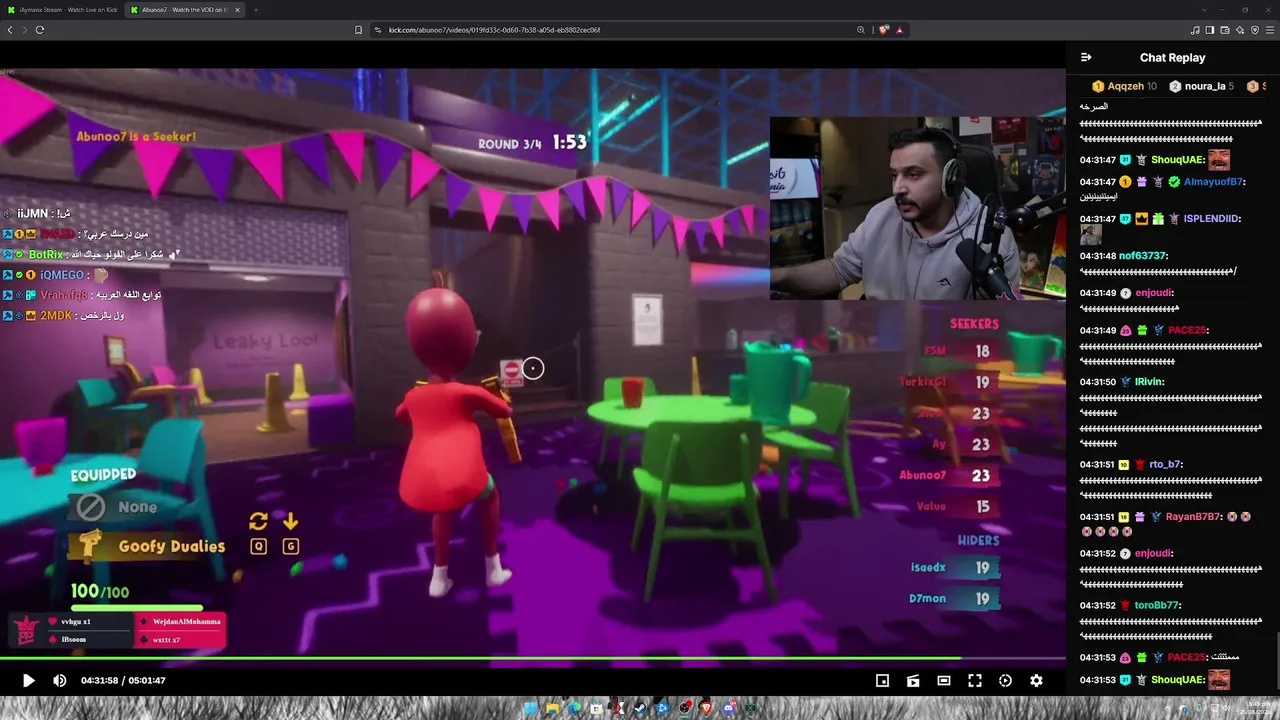The width and height of the screenshot is (1280, 720).
Task: Open the Xbox app from the taskbar
Action: [751, 709]
